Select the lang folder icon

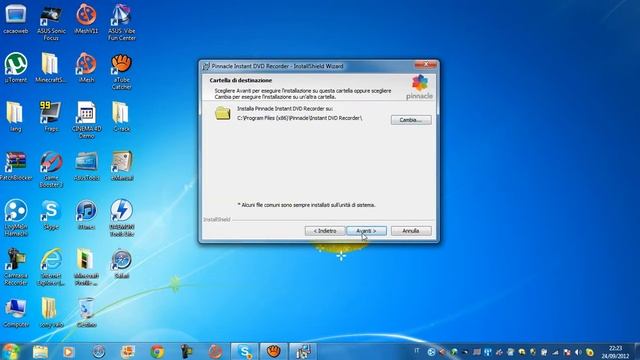pyautogui.click(x=15, y=117)
